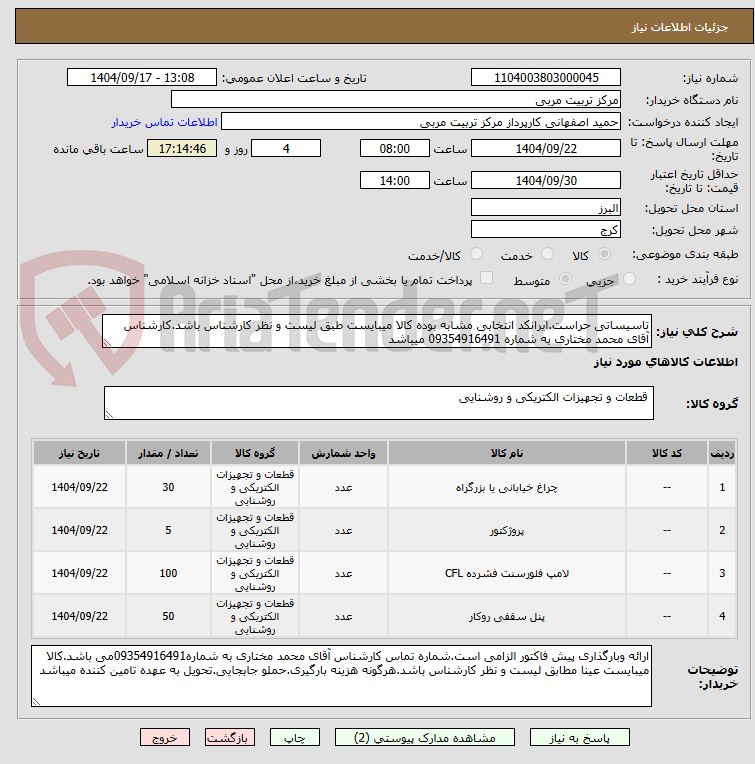Click the response deadline time 08:00 field
Screen dimensions: 755x764
[x=395, y=148]
